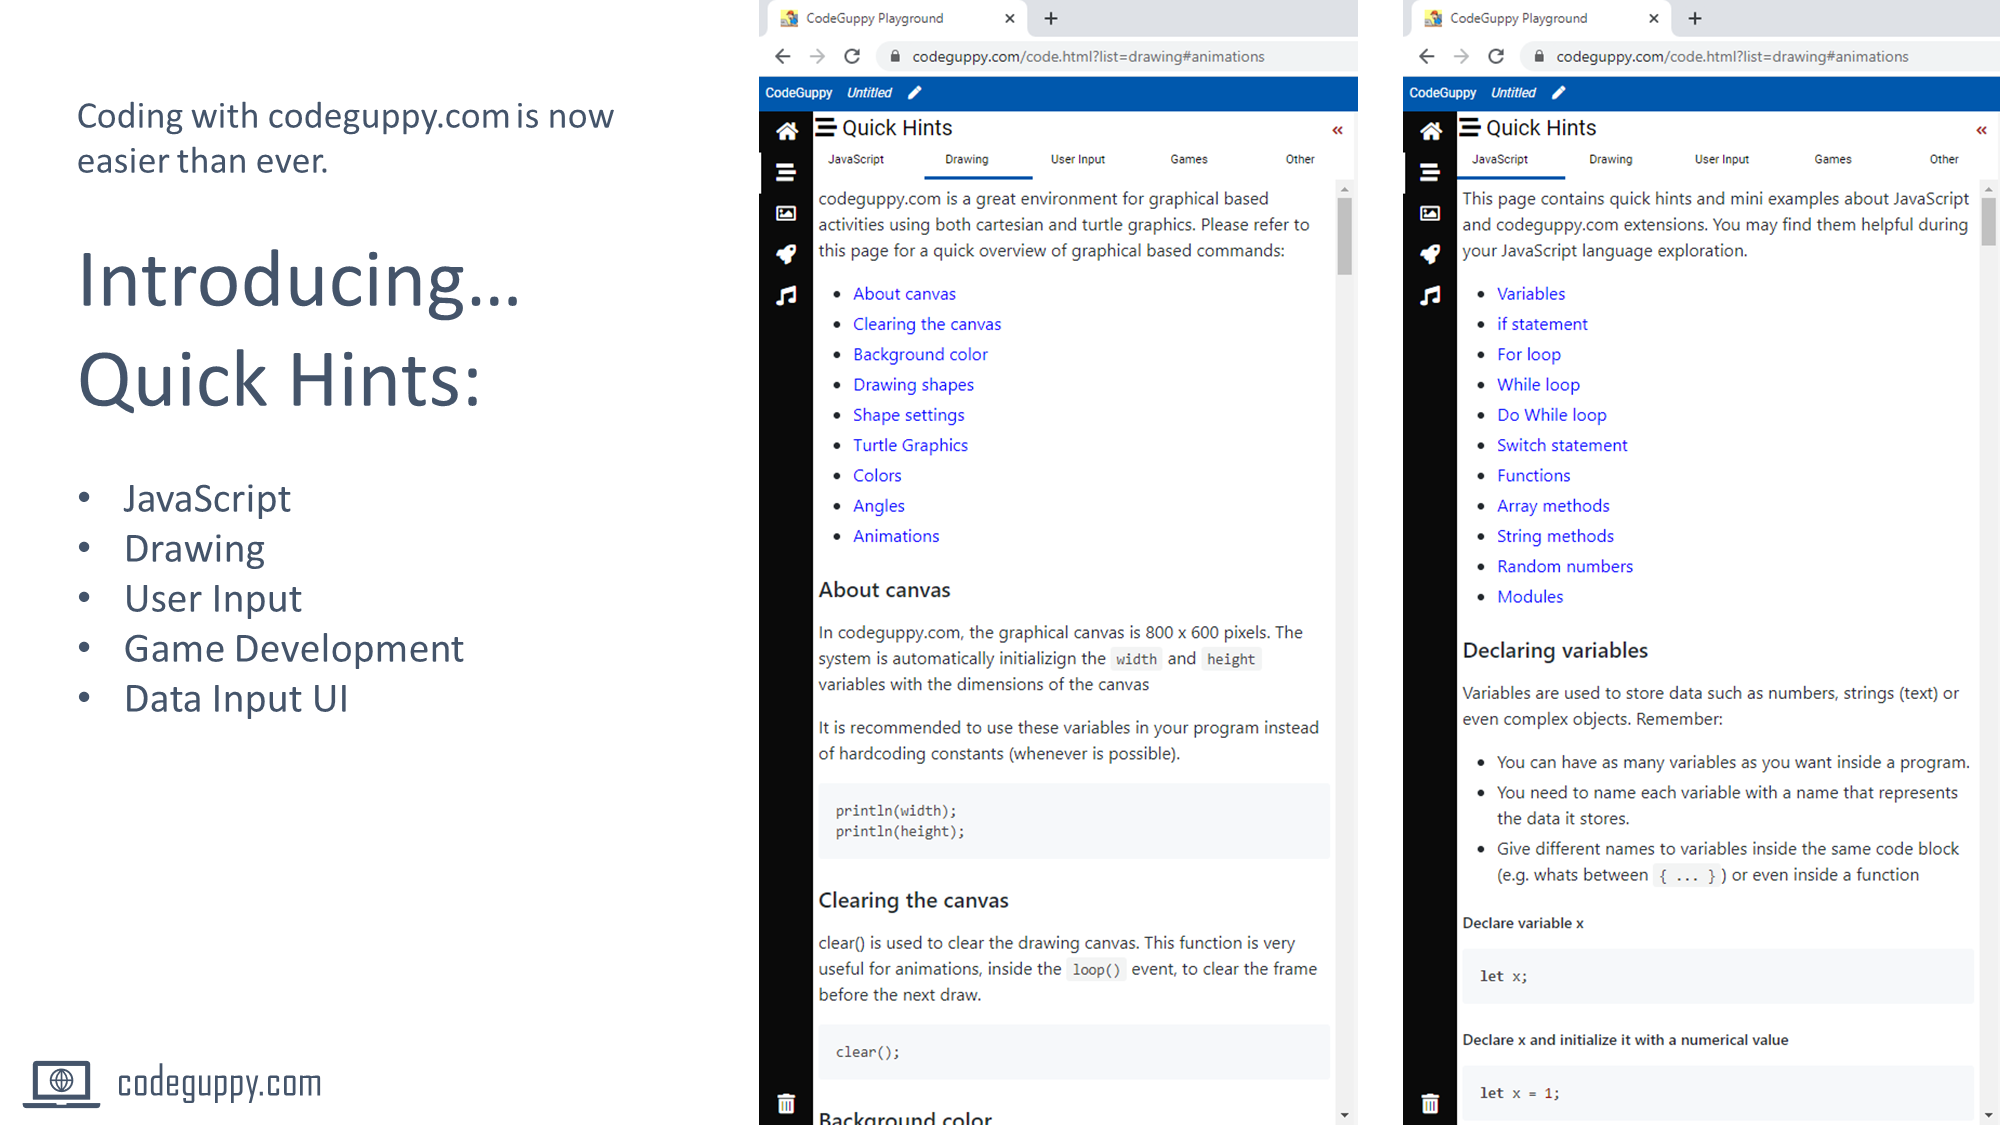The image size is (2000, 1125).
Task: Open the Random numbers link
Action: click(x=1564, y=566)
